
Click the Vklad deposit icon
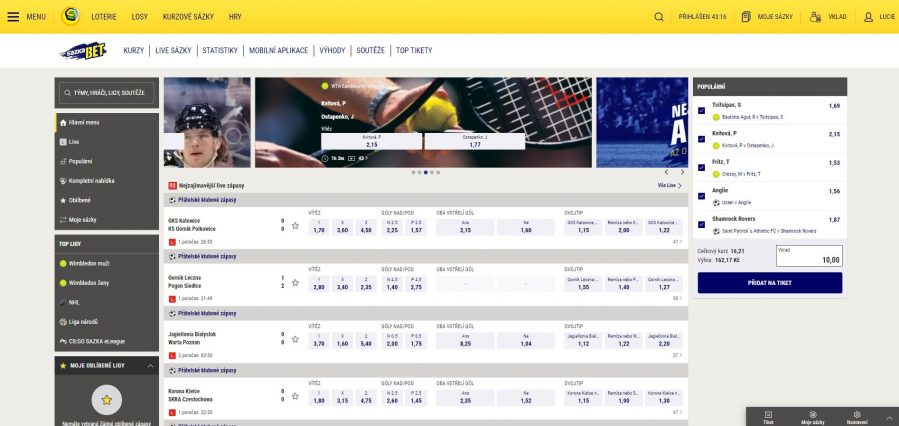[816, 17]
